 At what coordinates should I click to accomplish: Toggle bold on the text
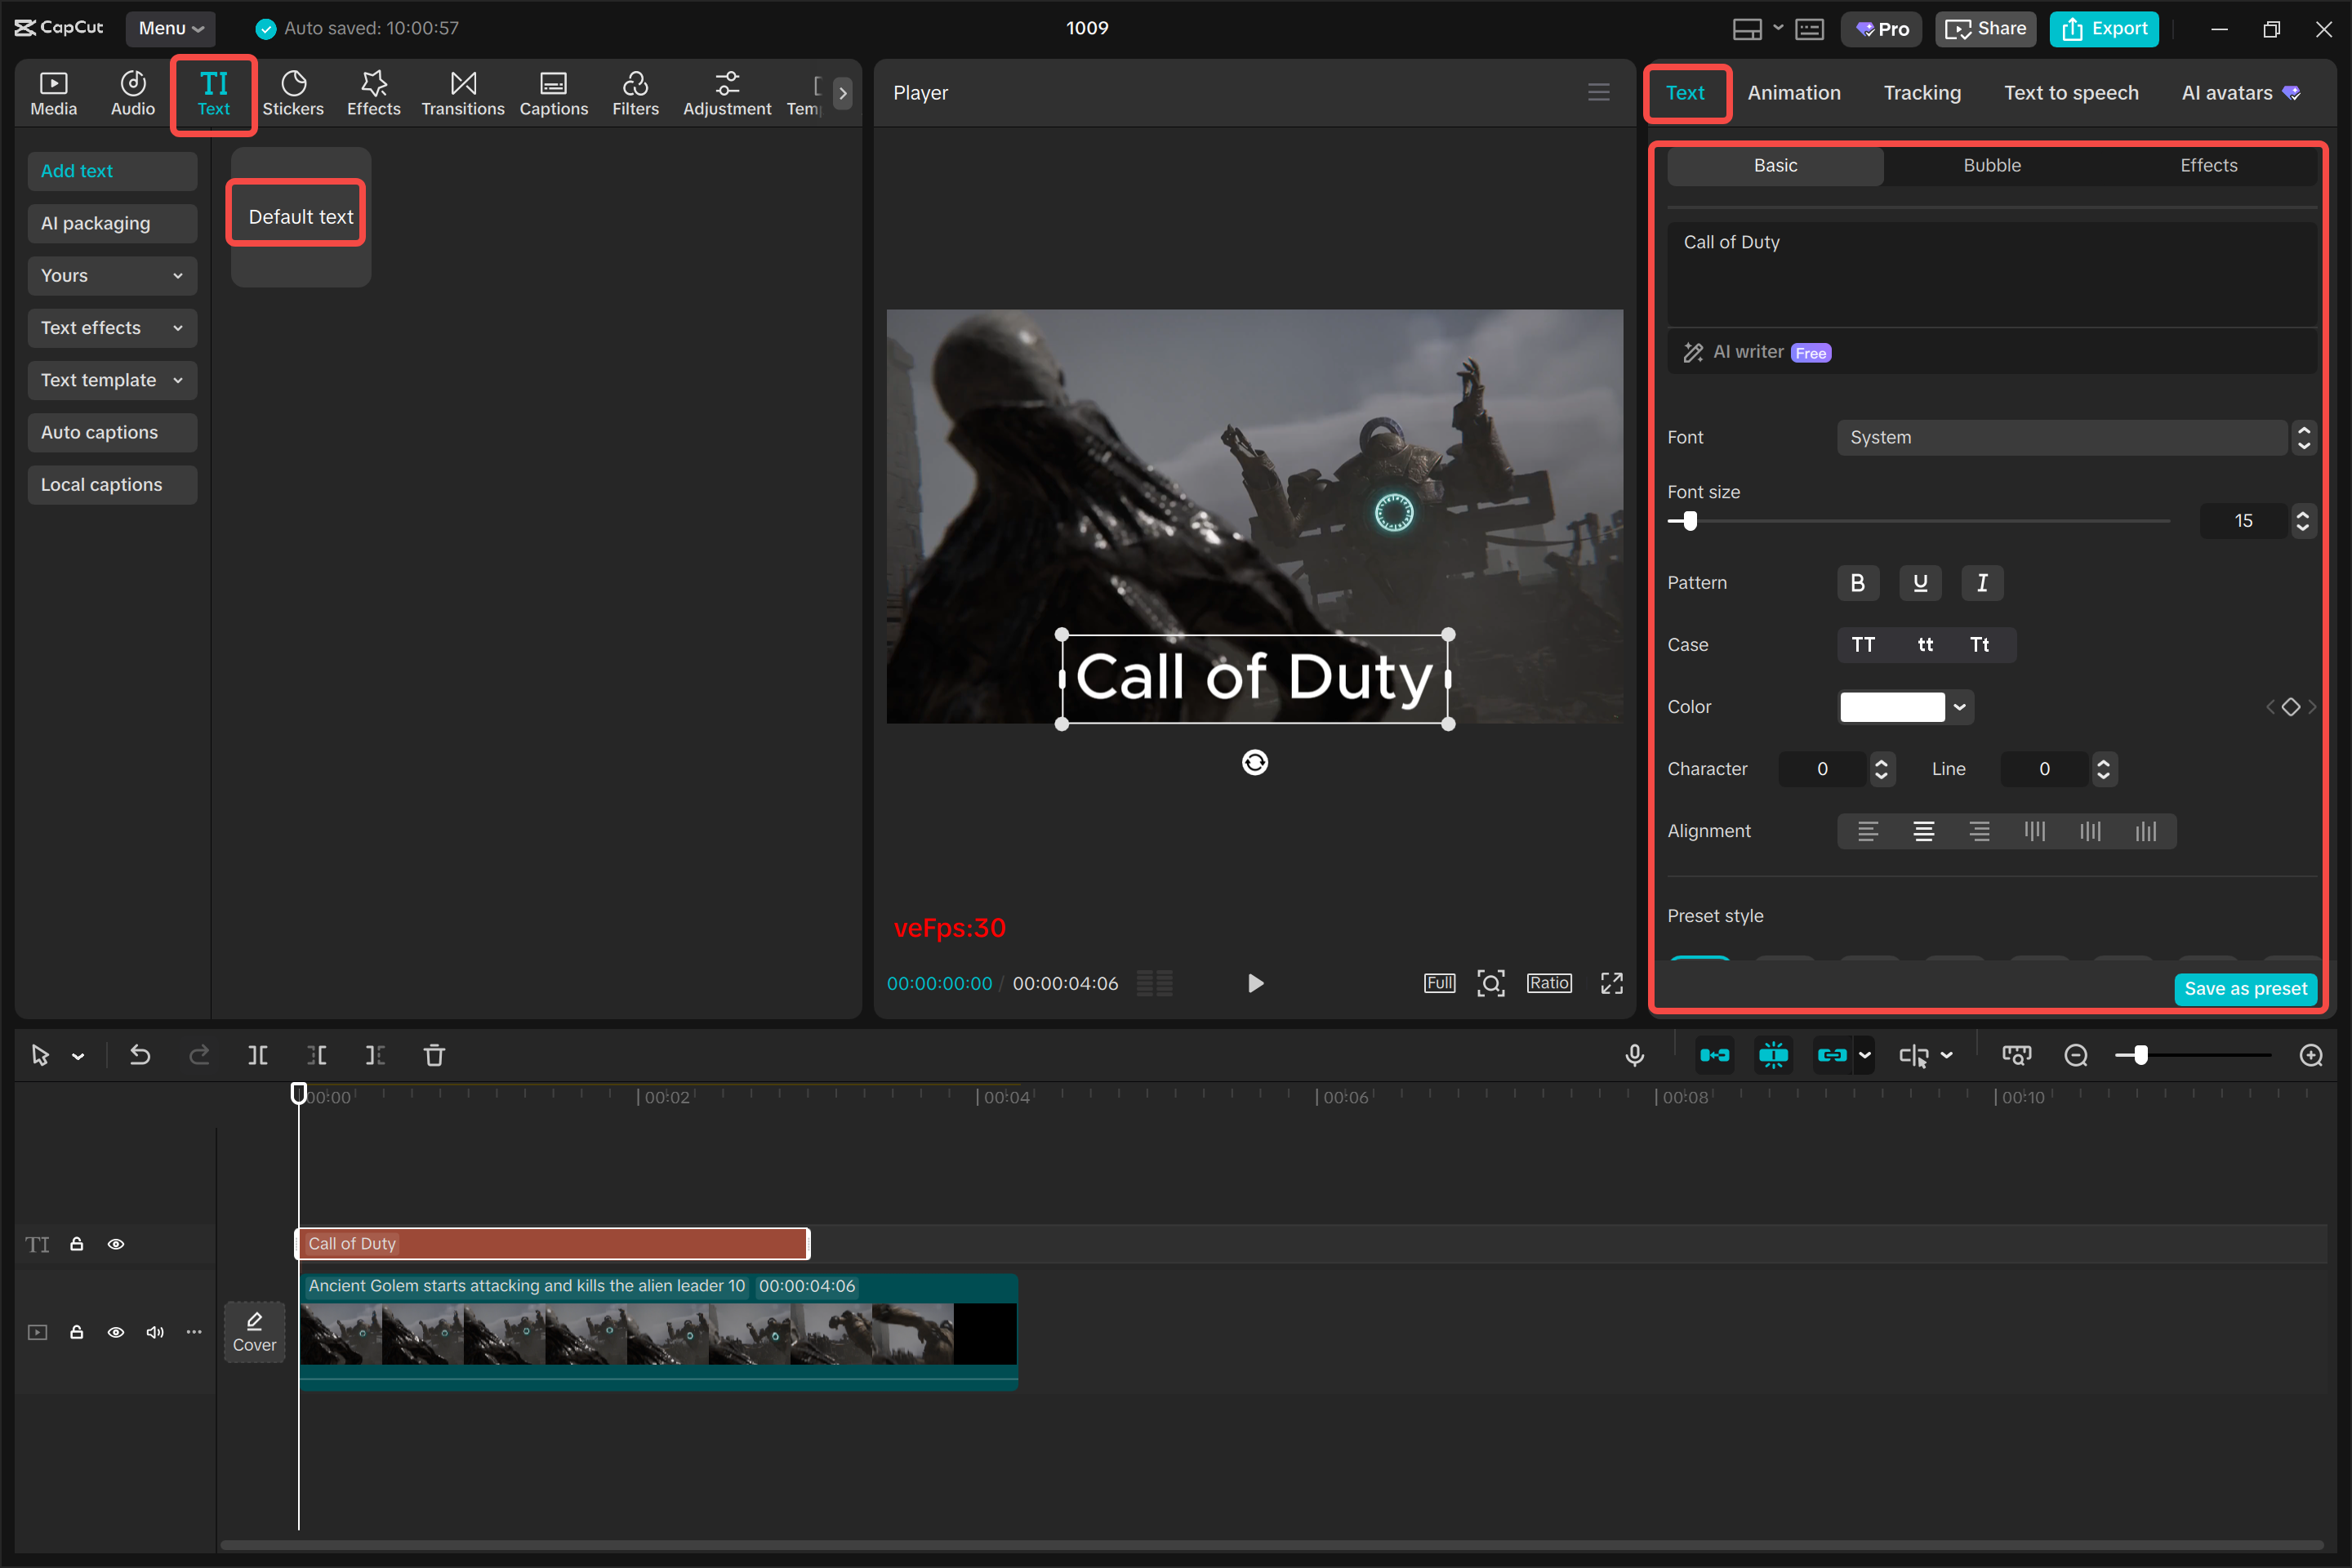(x=1857, y=583)
